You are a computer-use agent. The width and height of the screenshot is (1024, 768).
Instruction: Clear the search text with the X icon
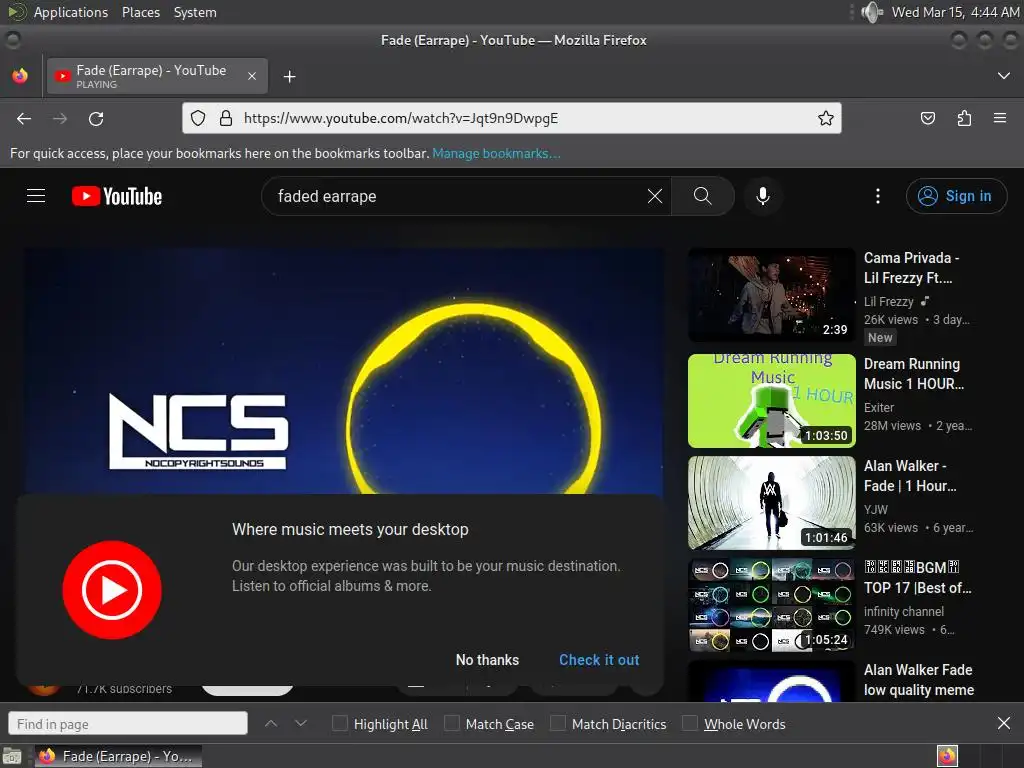[x=654, y=196]
